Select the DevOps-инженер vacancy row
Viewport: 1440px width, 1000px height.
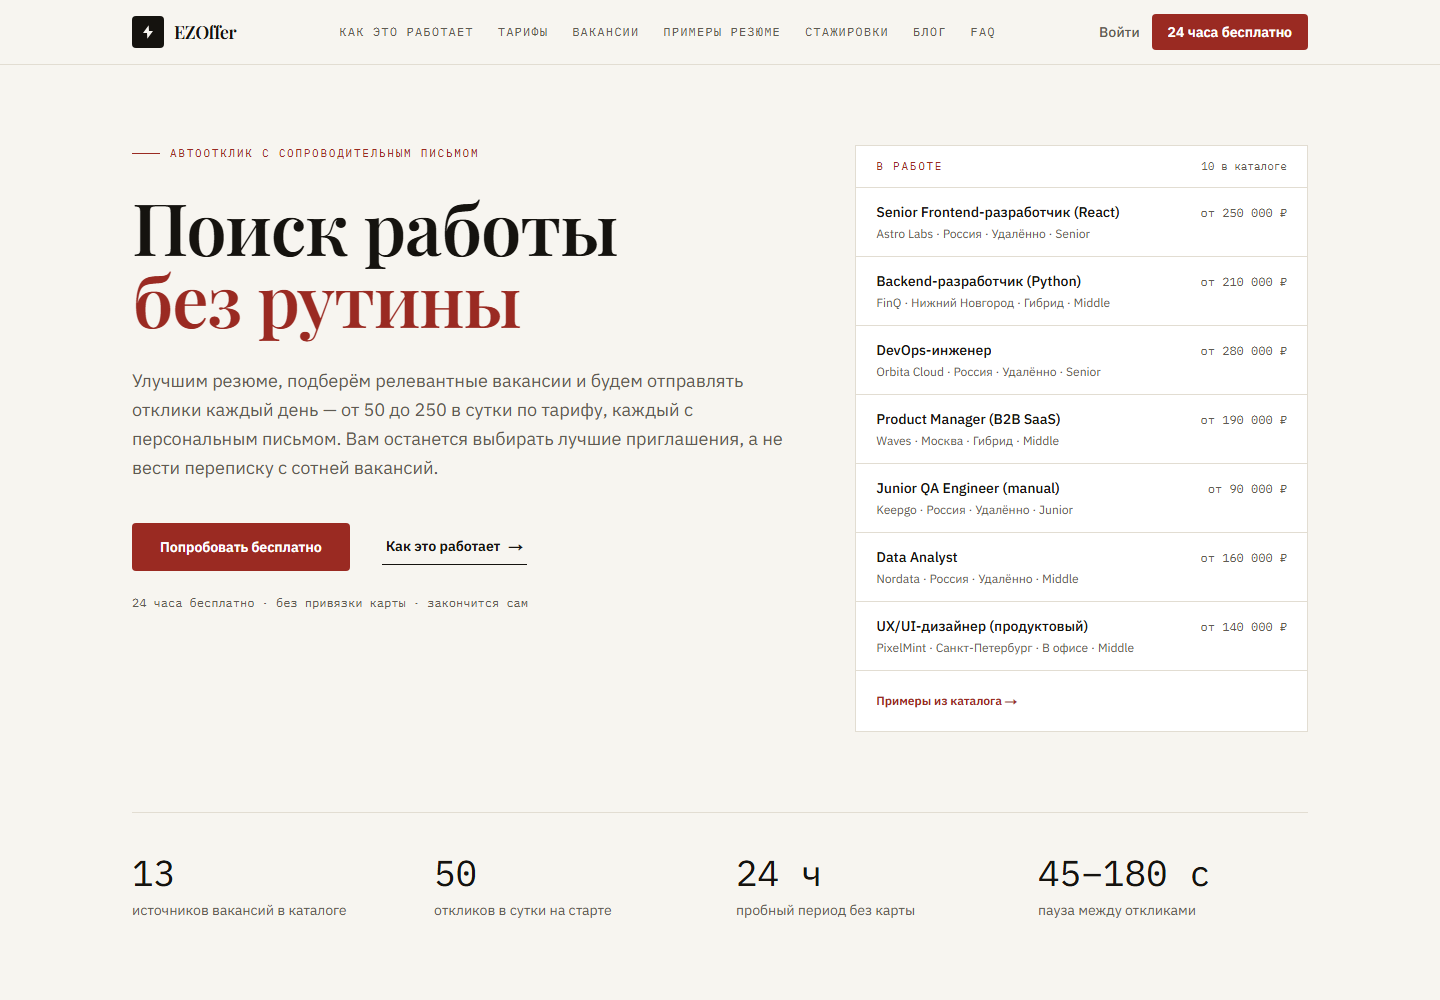click(1081, 360)
